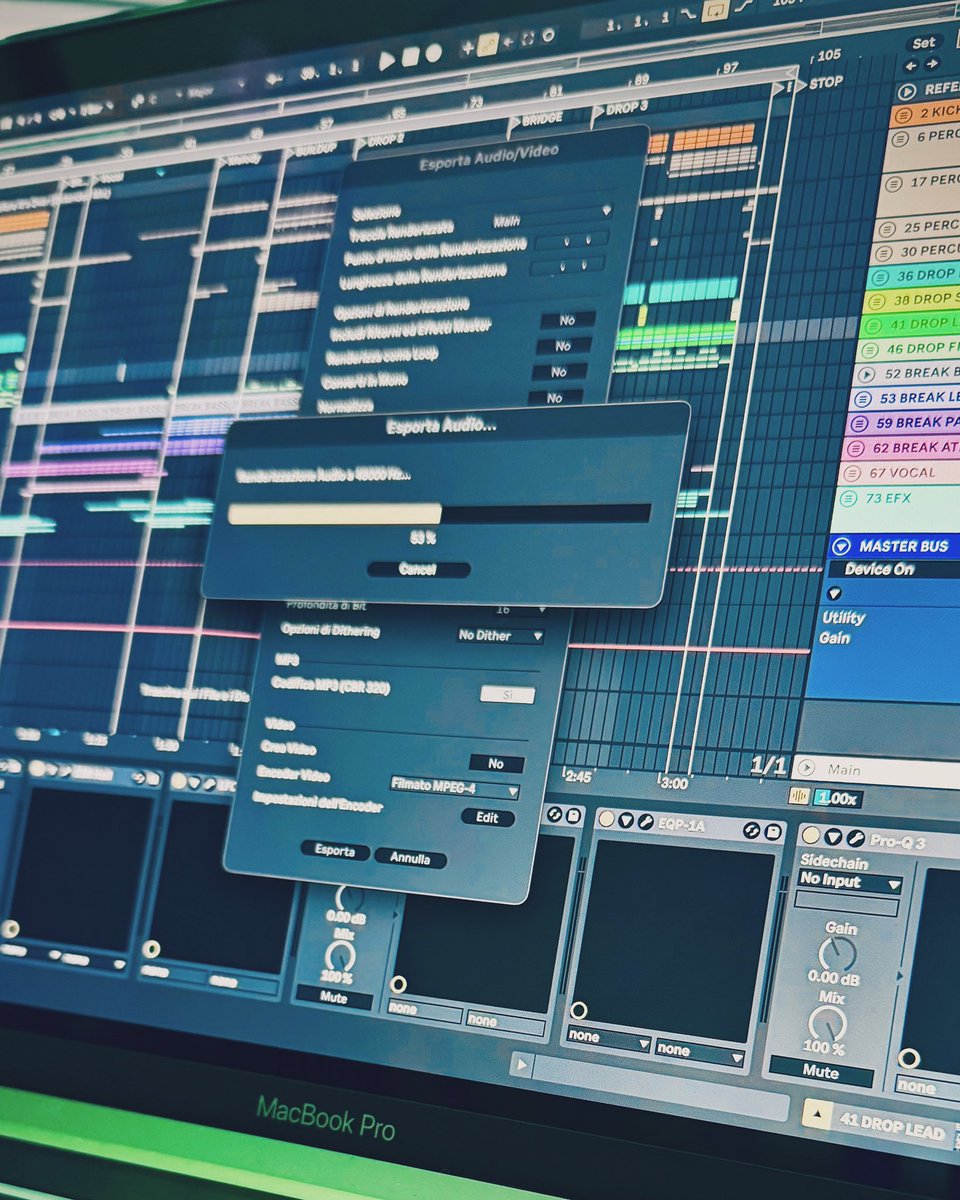Viewport: 960px width, 1200px height.
Task: Click the 25 PERC track round icon
Action: click(888, 228)
